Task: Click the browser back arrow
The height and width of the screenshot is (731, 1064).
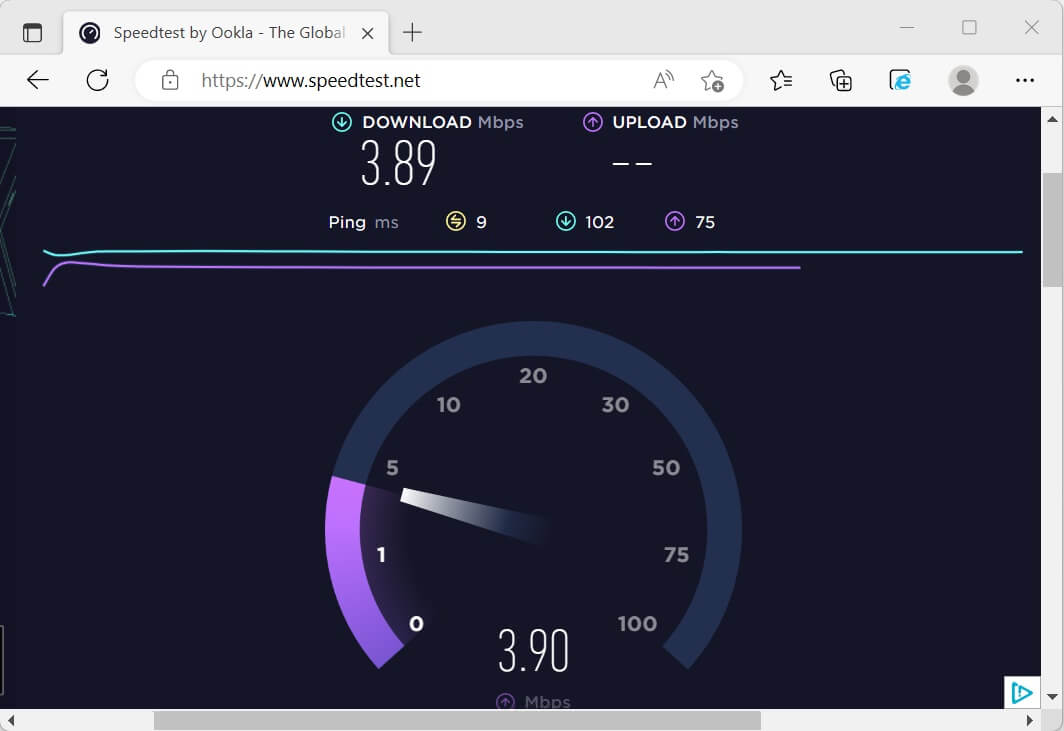Action: 38,81
